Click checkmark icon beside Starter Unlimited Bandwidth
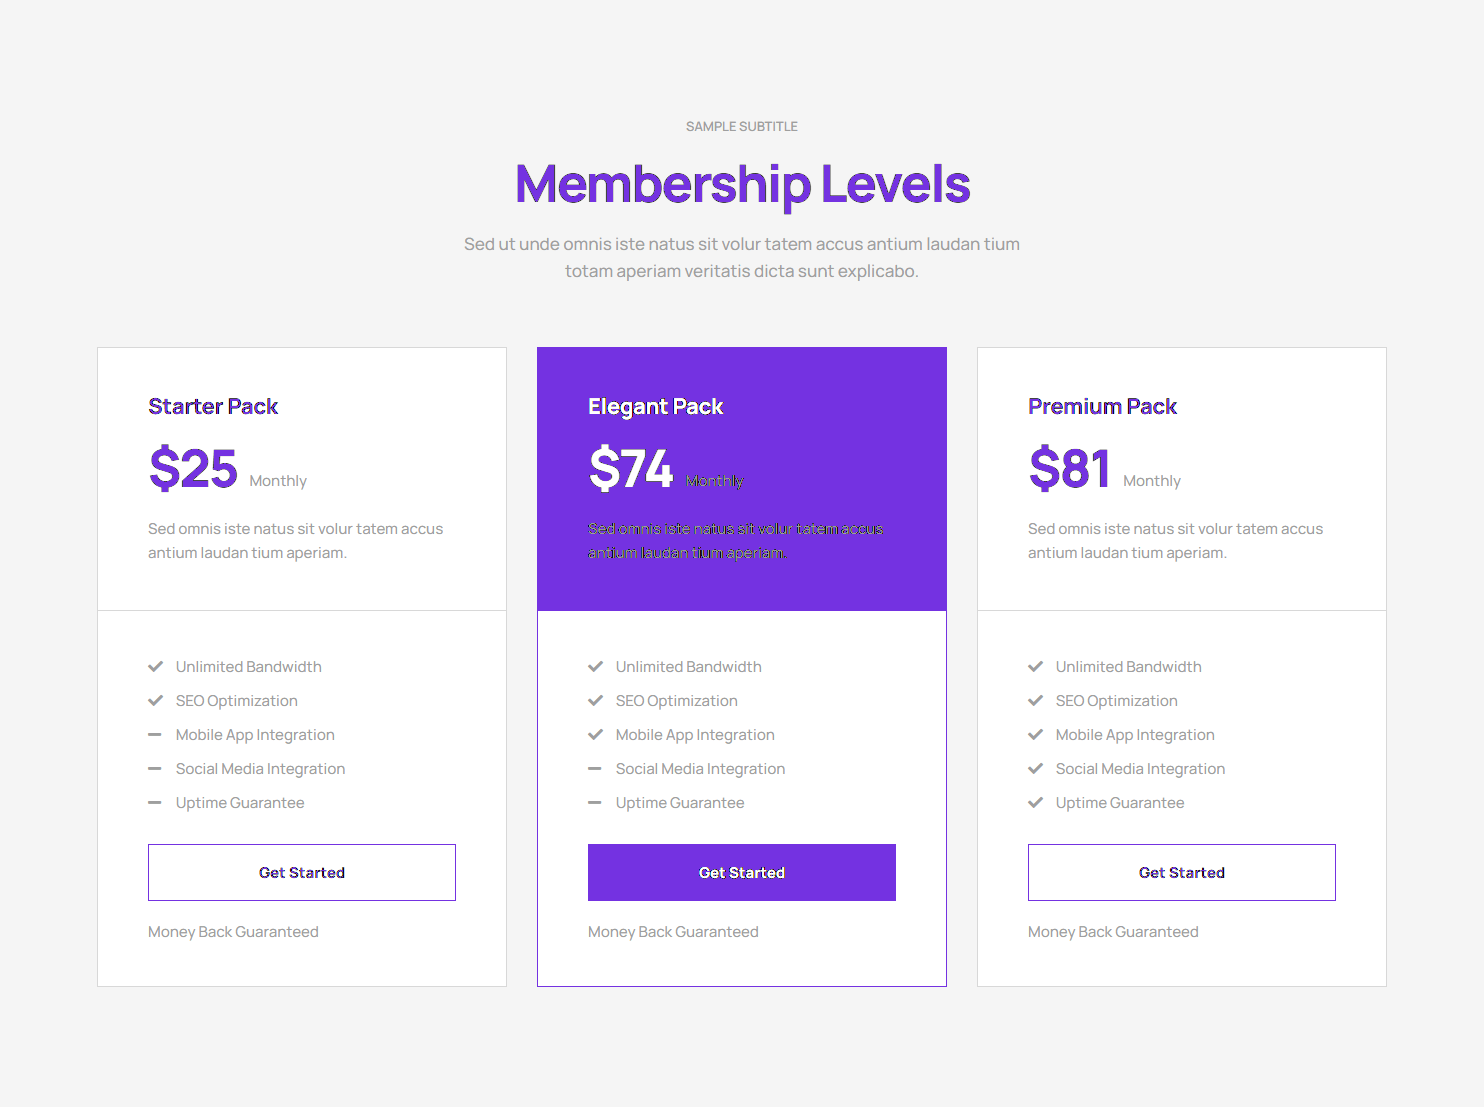This screenshot has width=1484, height=1107. (x=155, y=667)
